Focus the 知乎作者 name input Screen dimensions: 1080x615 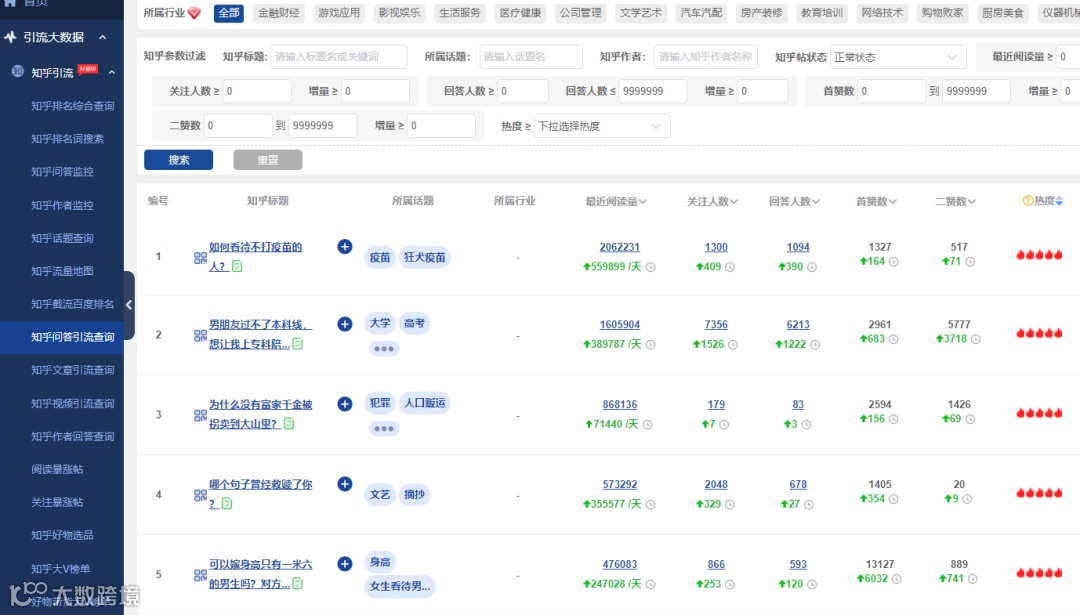click(706, 57)
